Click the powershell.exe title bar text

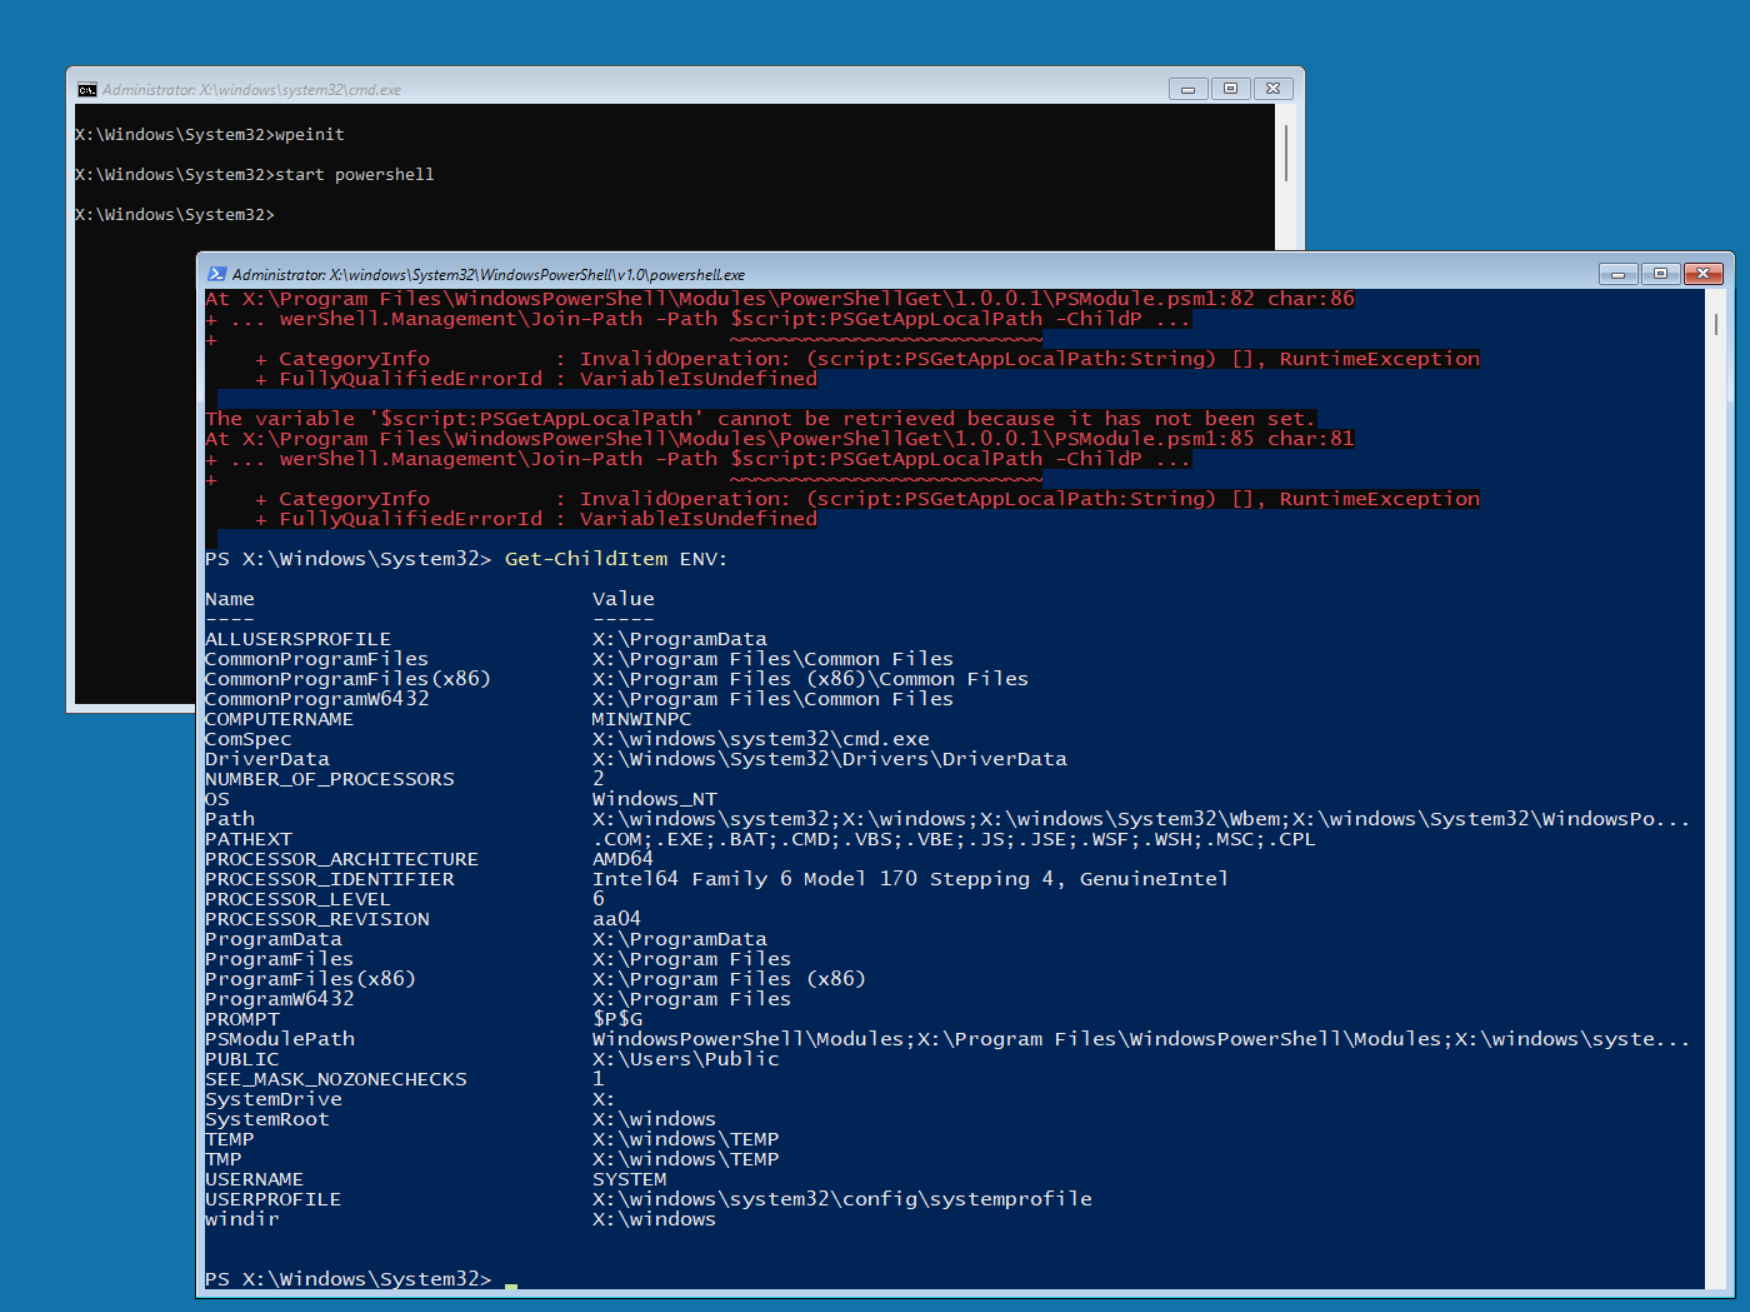[488, 275]
